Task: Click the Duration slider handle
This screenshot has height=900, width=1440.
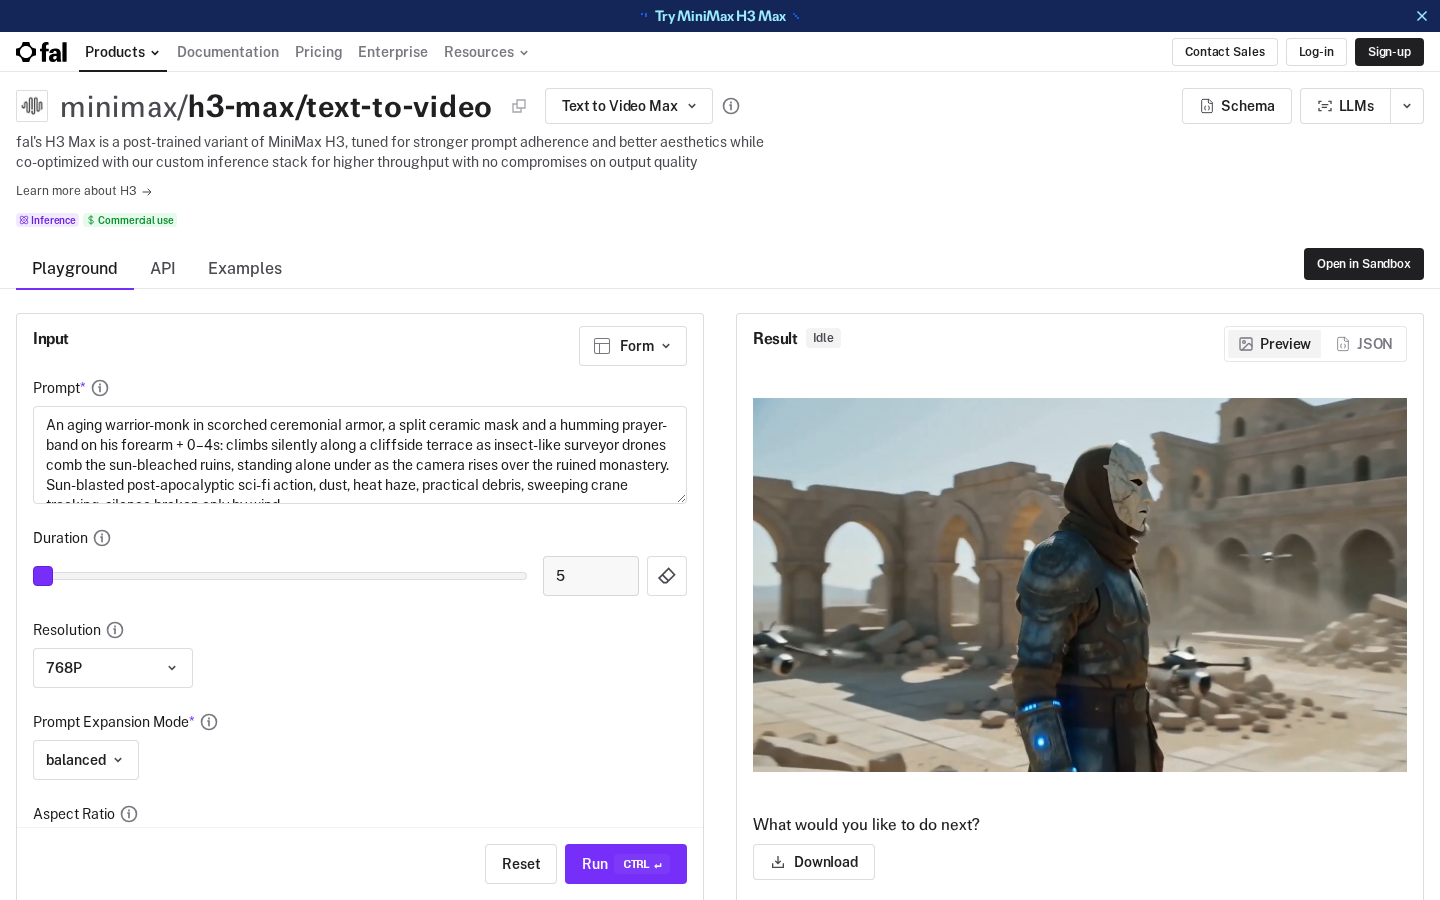Action: (x=43, y=576)
